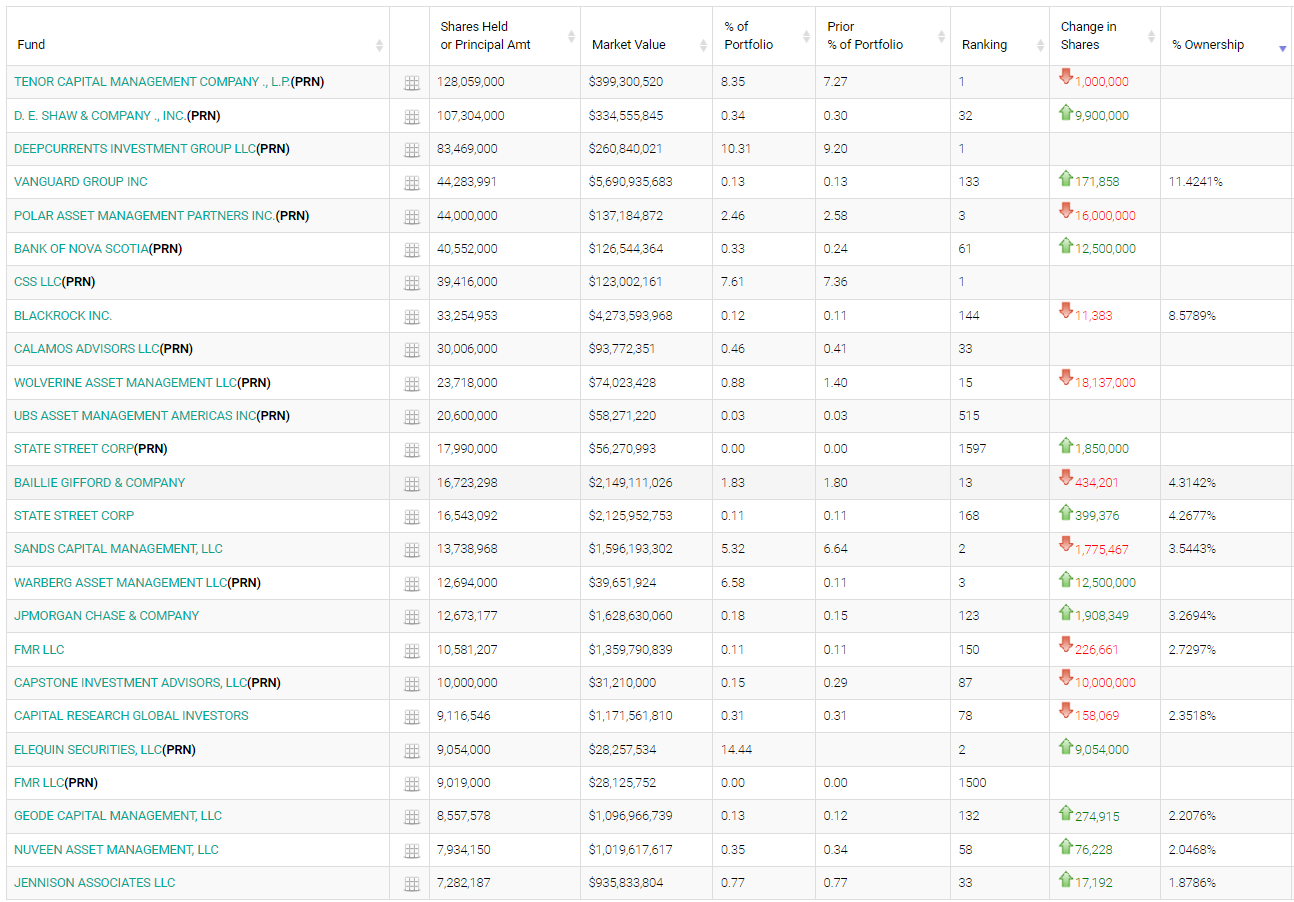The image size is (1294, 902).
Task: Click red down arrow beside 1,000,000 change
Action: tap(1066, 77)
